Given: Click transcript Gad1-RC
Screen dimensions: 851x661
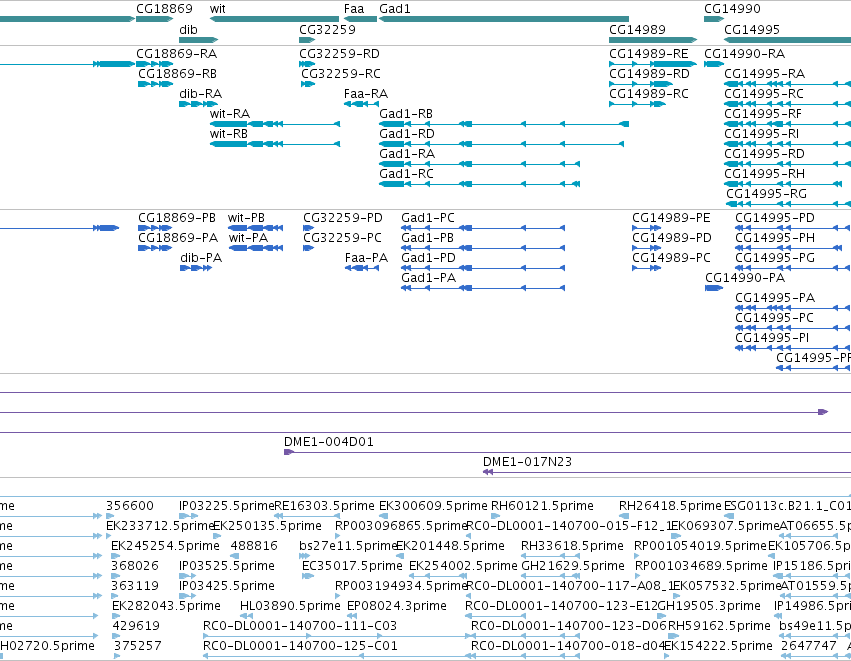Looking at the screenshot, I should tap(479, 185).
